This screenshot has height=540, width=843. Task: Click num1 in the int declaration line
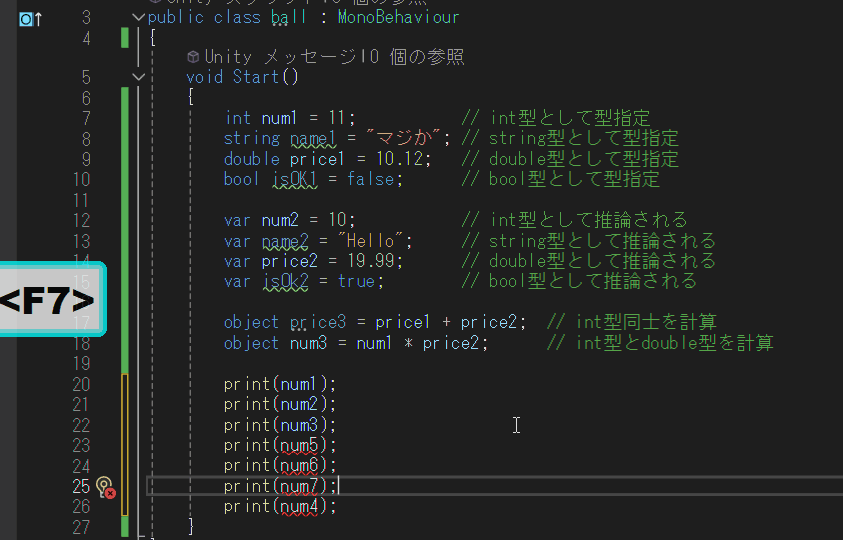[x=279, y=118]
